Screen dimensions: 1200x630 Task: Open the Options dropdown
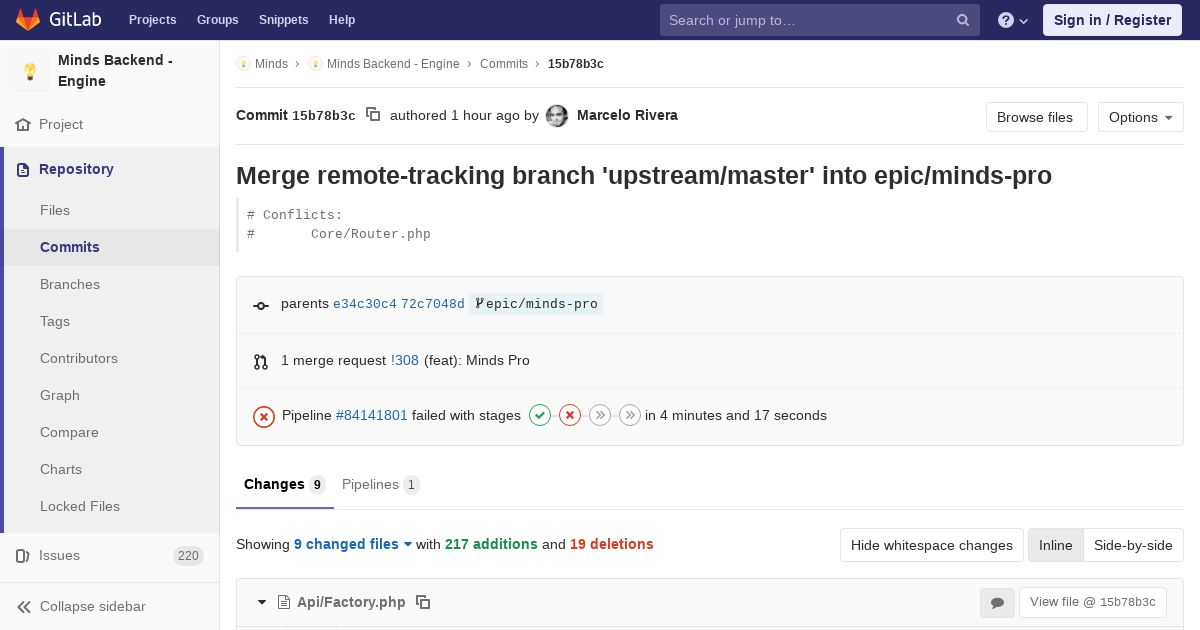pos(1140,117)
